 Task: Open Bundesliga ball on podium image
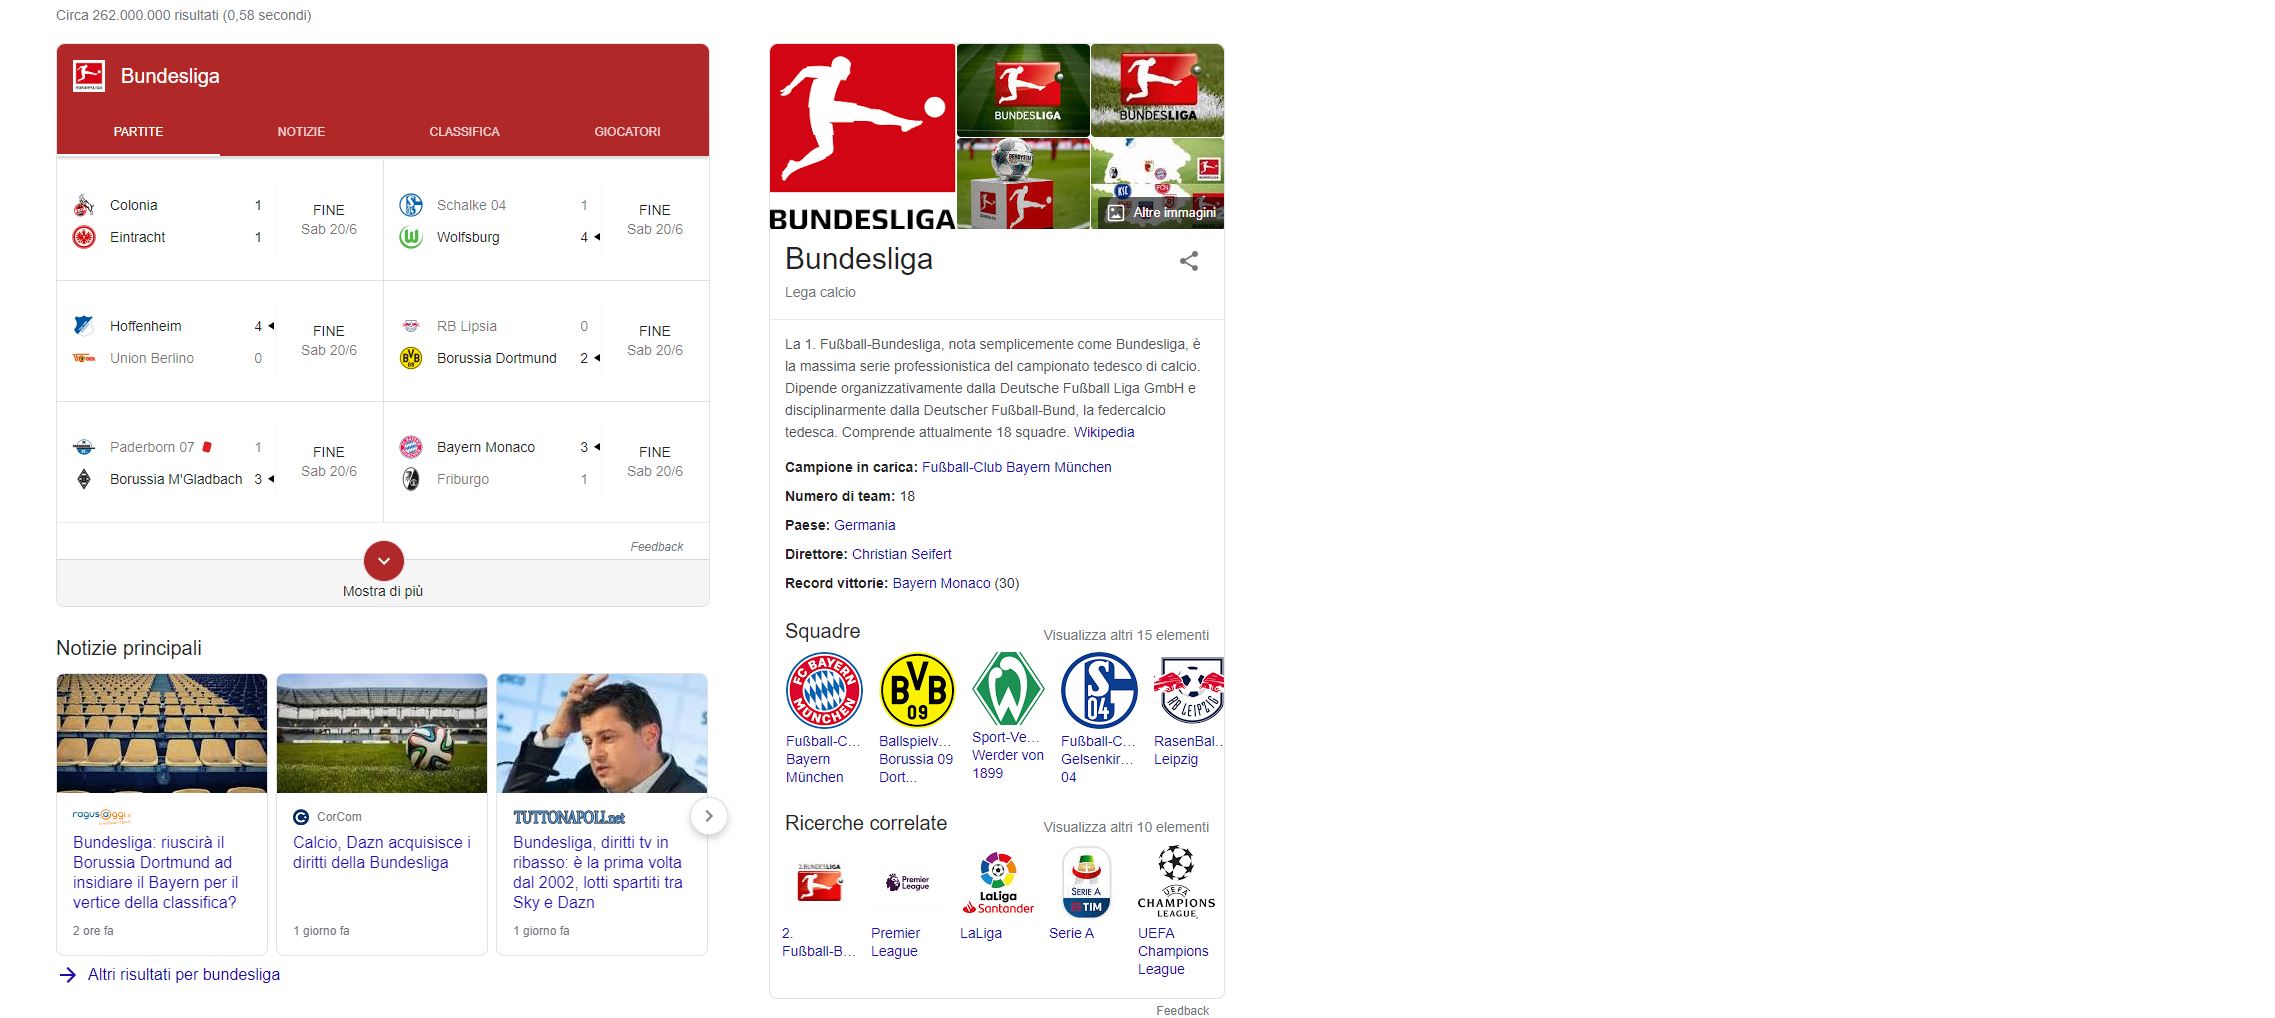pyautogui.click(x=1023, y=184)
